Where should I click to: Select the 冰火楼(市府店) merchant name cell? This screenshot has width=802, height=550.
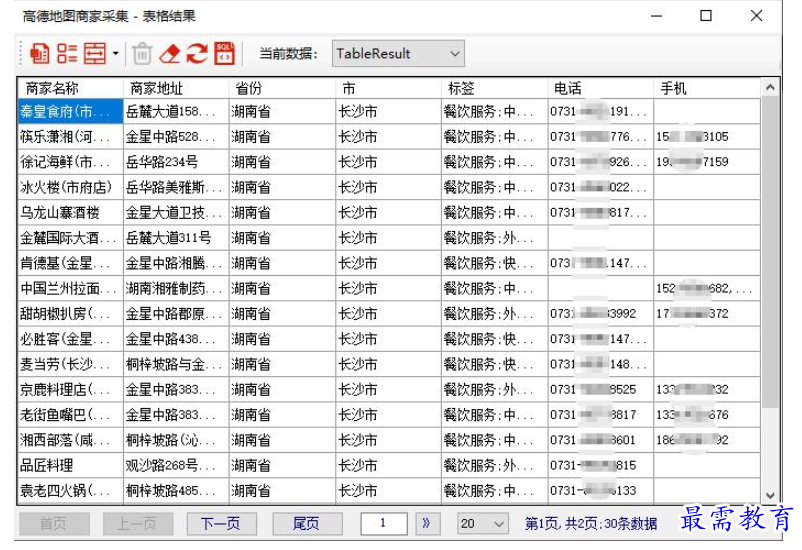(70, 187)
